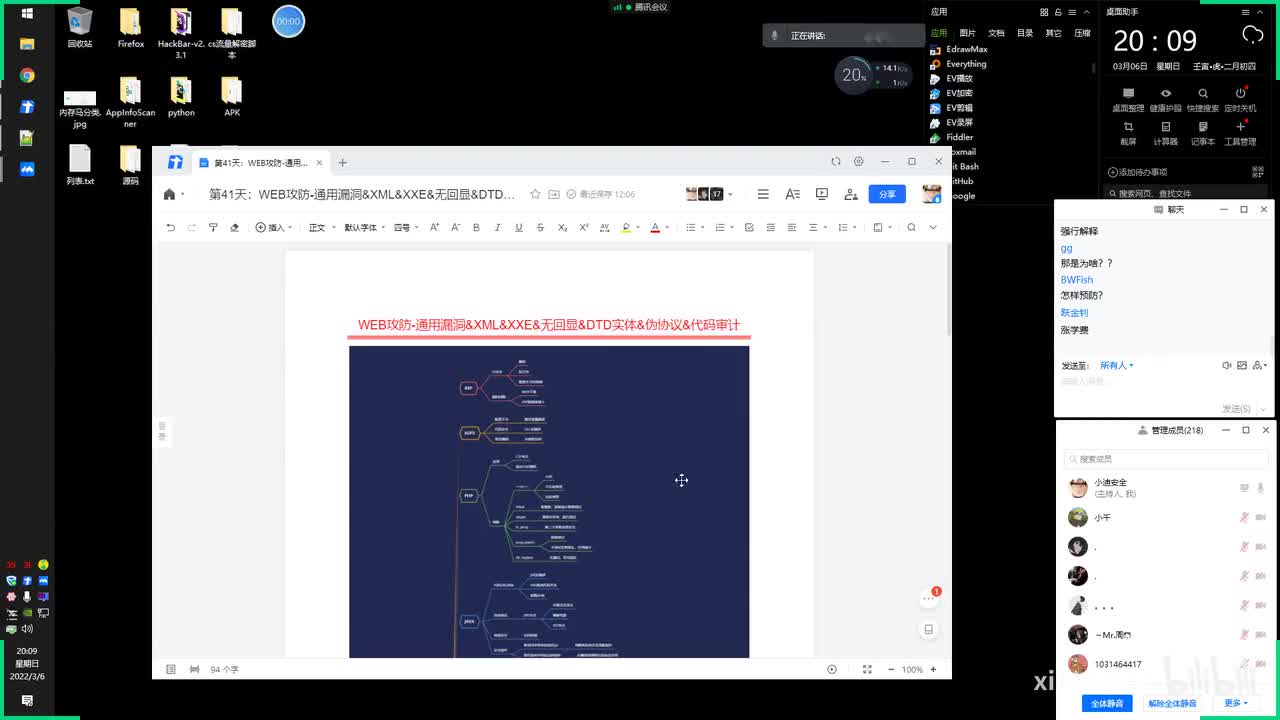Viewport: 1280px width, 720px height.
Task: Star the document as favorite
Action: coord(536,194)
